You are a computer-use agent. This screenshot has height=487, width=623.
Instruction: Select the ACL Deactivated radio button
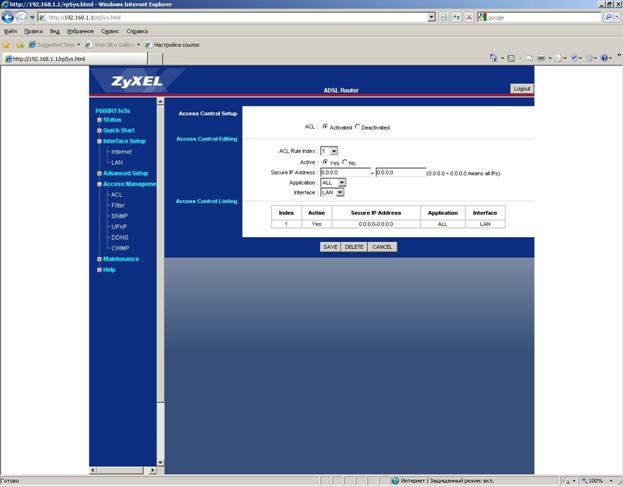tap(357, 127)
